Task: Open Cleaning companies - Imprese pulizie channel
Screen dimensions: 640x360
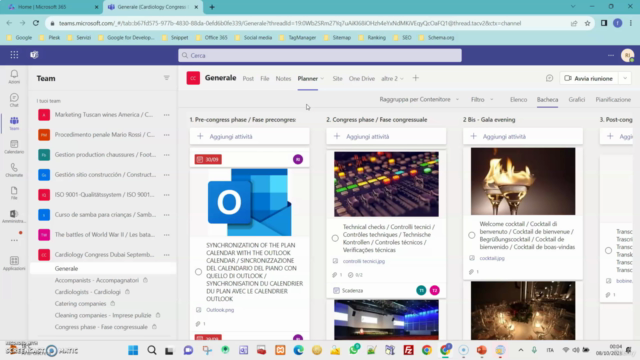Action: [x=103, y=316]
